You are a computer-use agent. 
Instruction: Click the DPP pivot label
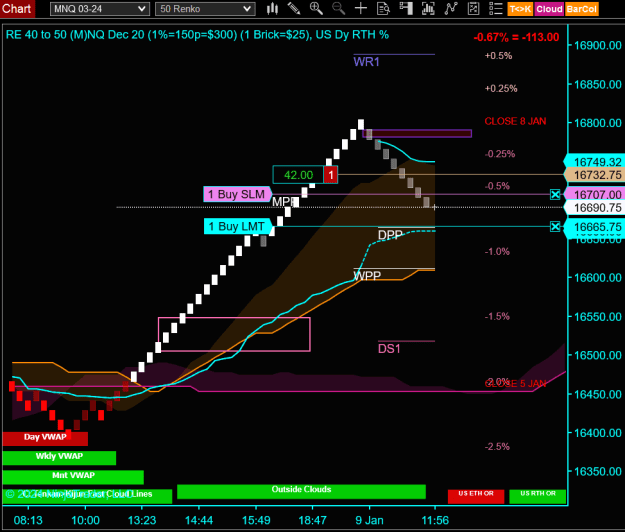pyautogui.click(x=390, y=235)
